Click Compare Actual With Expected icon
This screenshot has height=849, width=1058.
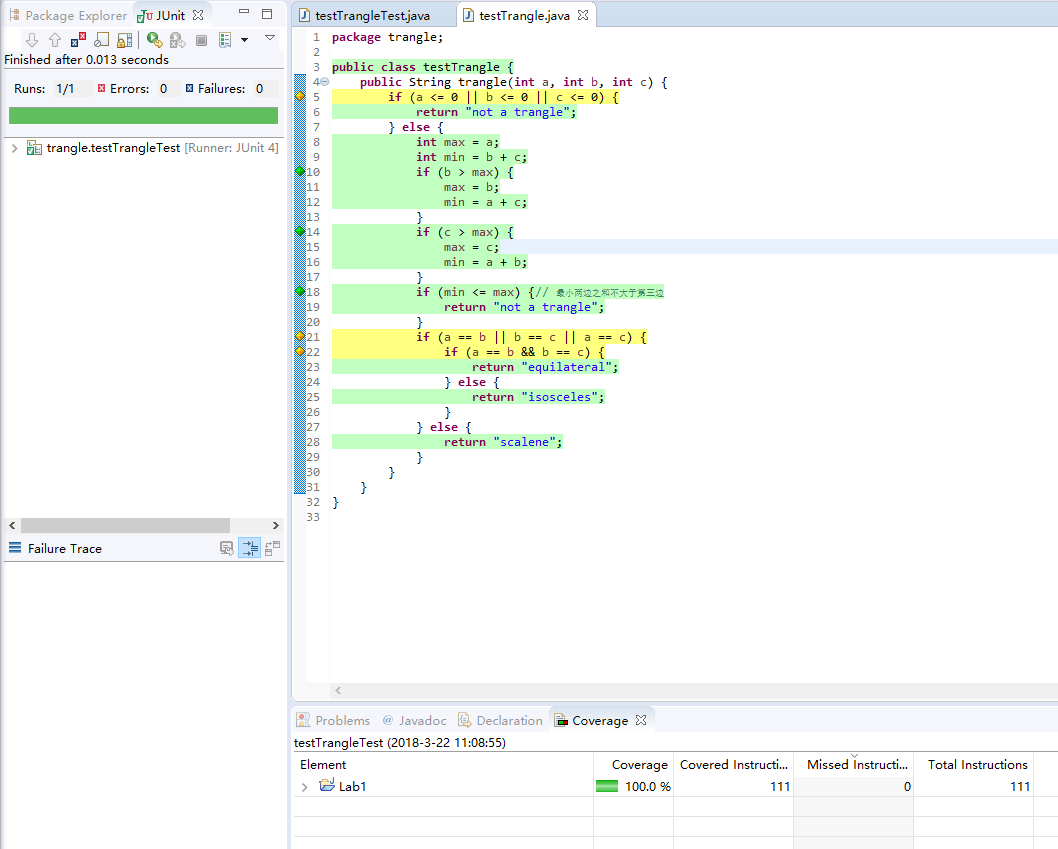click(x=272, y=548)
